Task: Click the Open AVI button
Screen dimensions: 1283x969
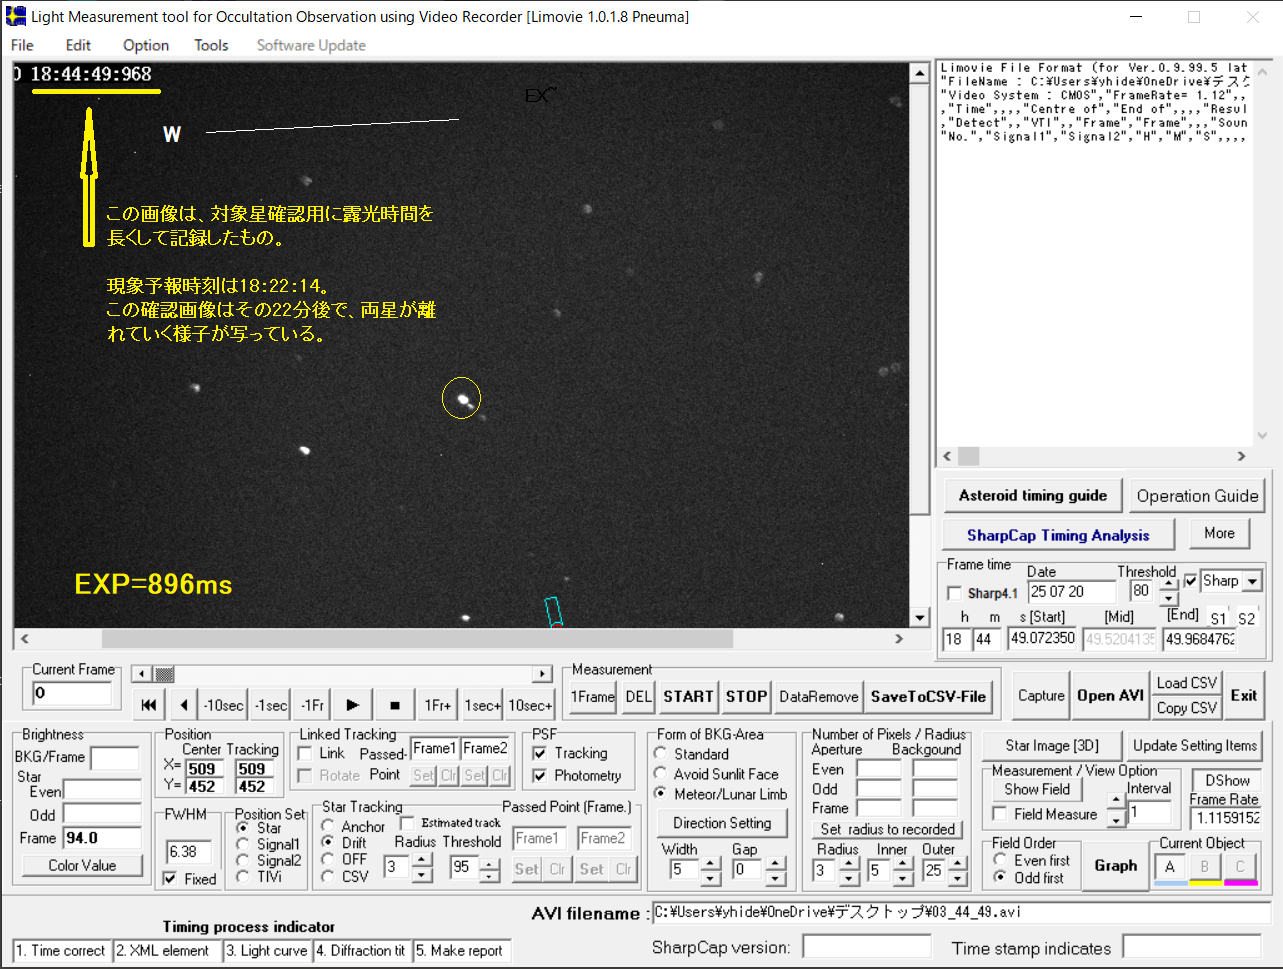Action: [x=1109, y=695]
